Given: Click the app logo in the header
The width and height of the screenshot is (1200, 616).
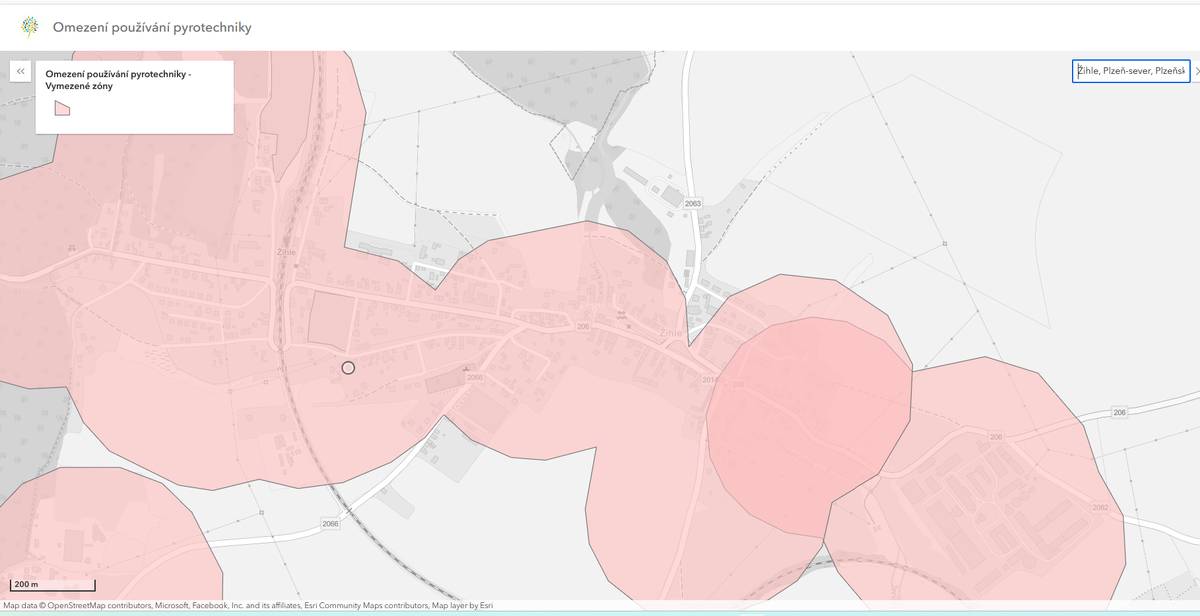Looking at the screenshot, I should [x=30, y=27].
